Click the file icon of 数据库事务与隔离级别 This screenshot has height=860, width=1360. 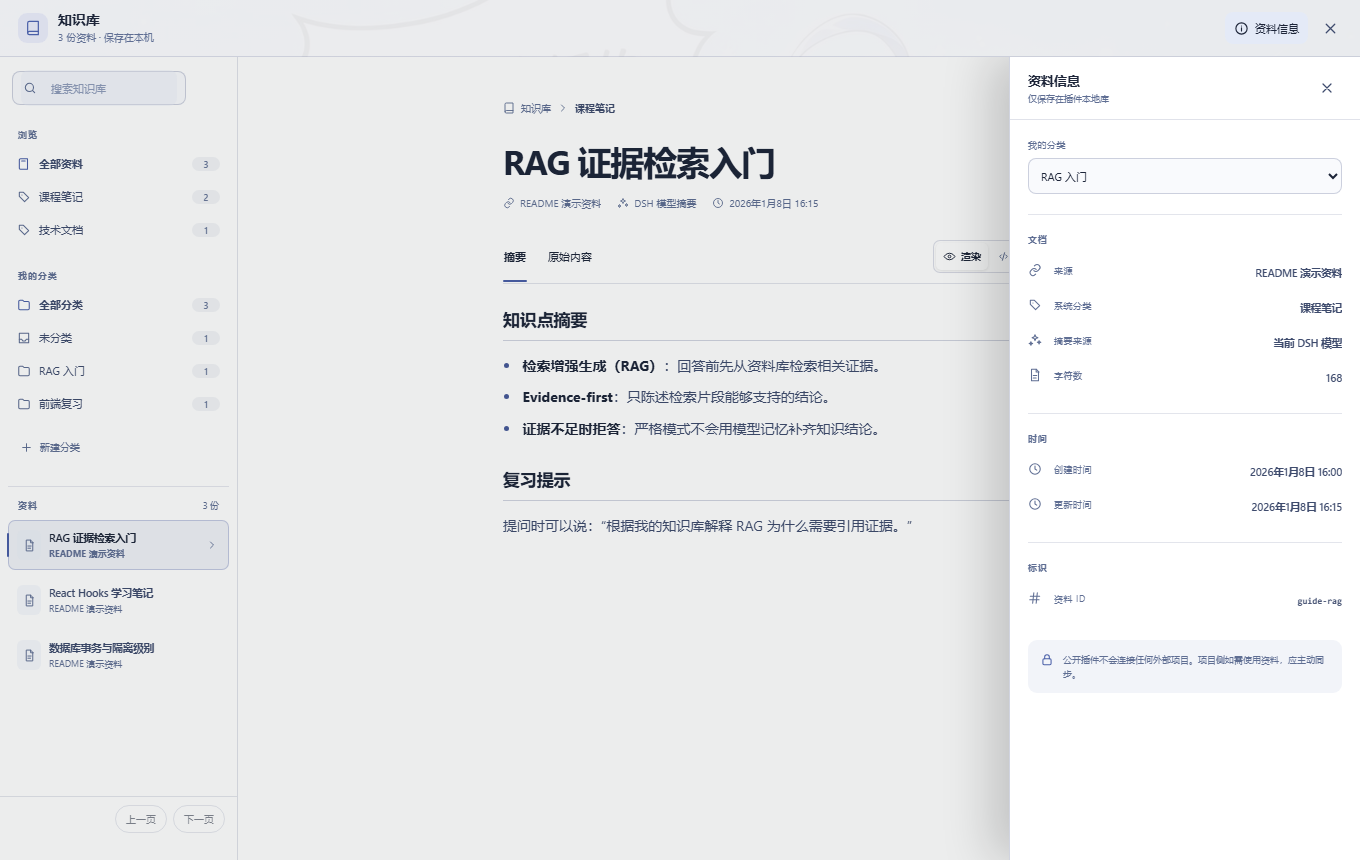[30, 655]
